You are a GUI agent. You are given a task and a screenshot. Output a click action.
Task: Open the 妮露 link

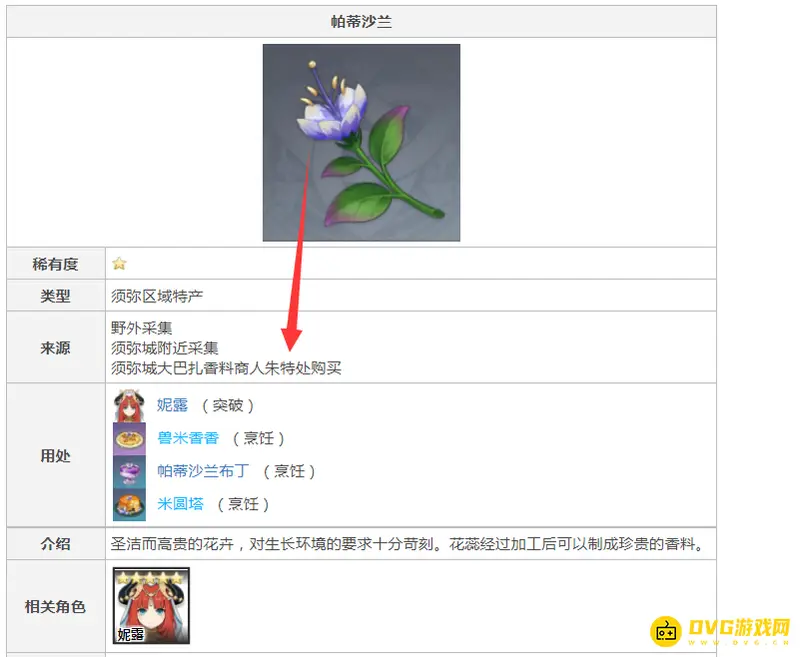click(x=172, y=405)
